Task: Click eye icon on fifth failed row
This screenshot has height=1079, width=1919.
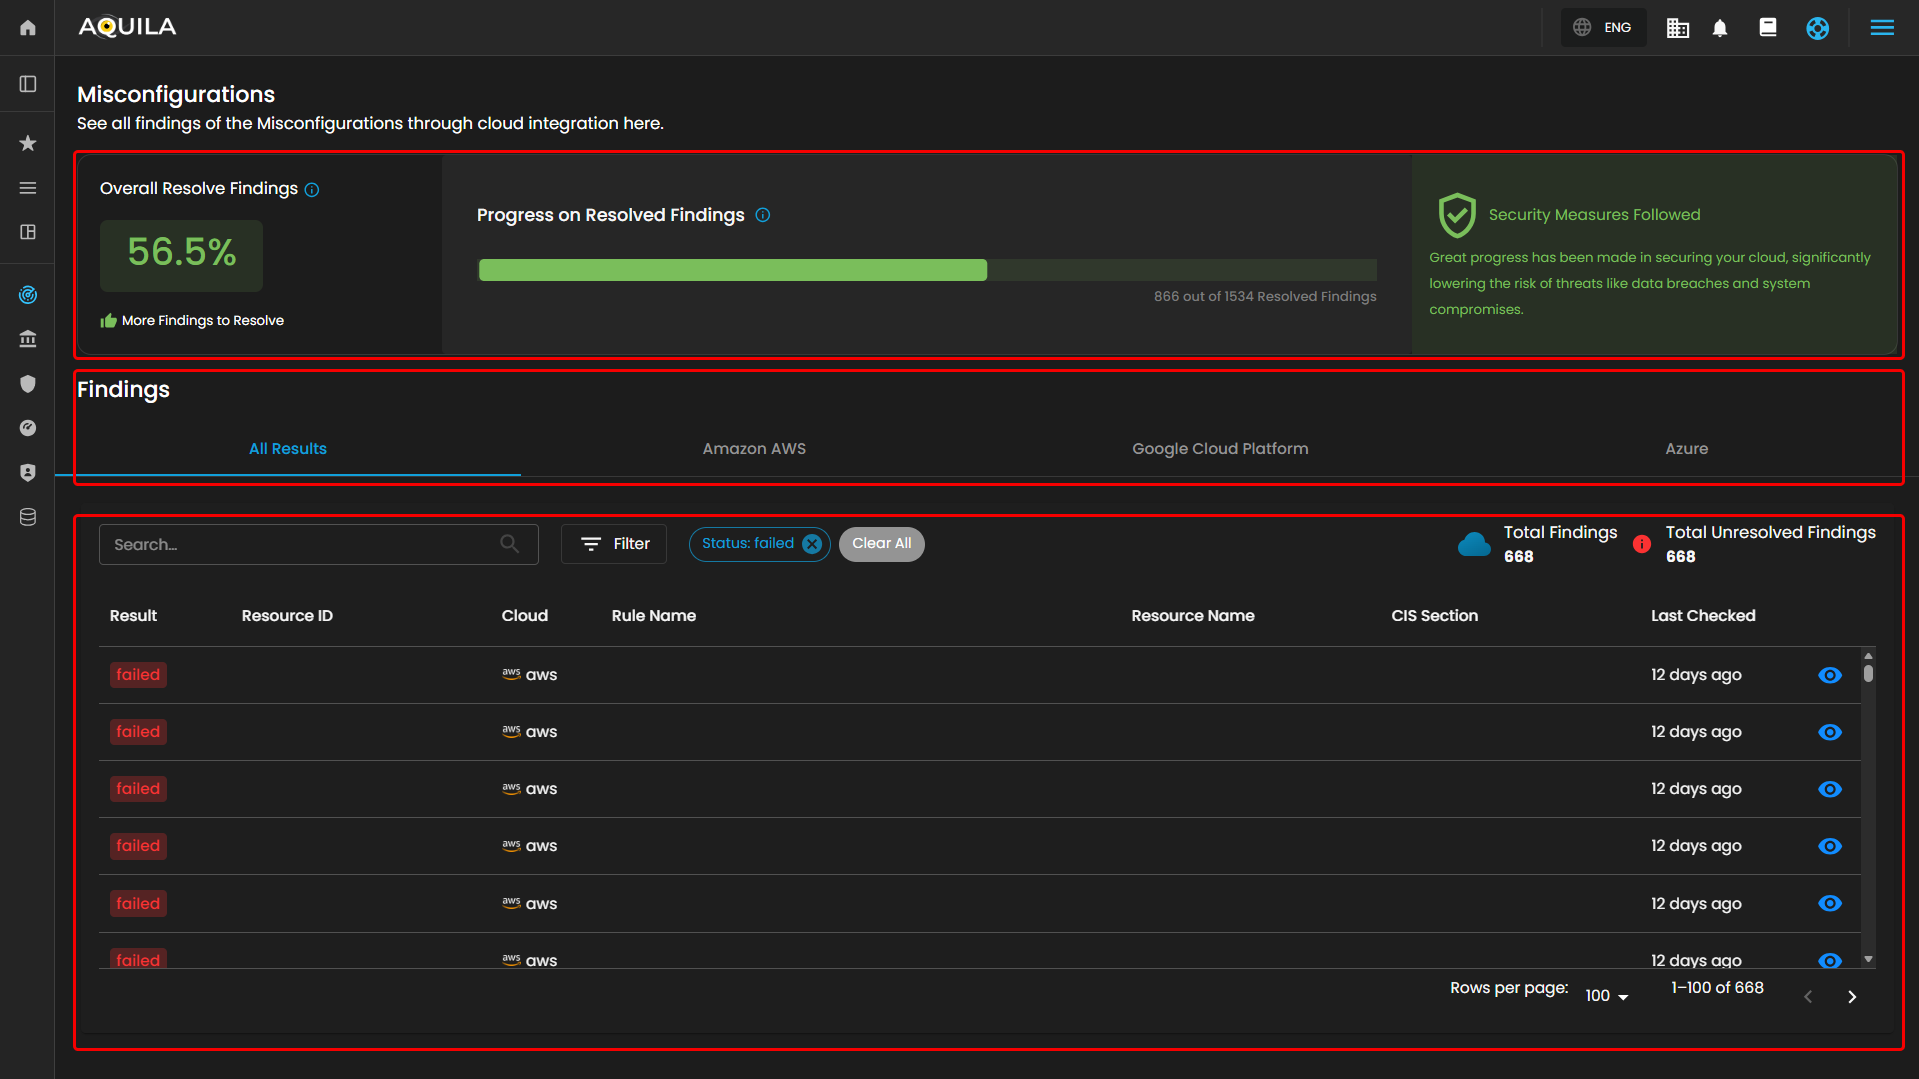Action: click(x=1829, y=903)
